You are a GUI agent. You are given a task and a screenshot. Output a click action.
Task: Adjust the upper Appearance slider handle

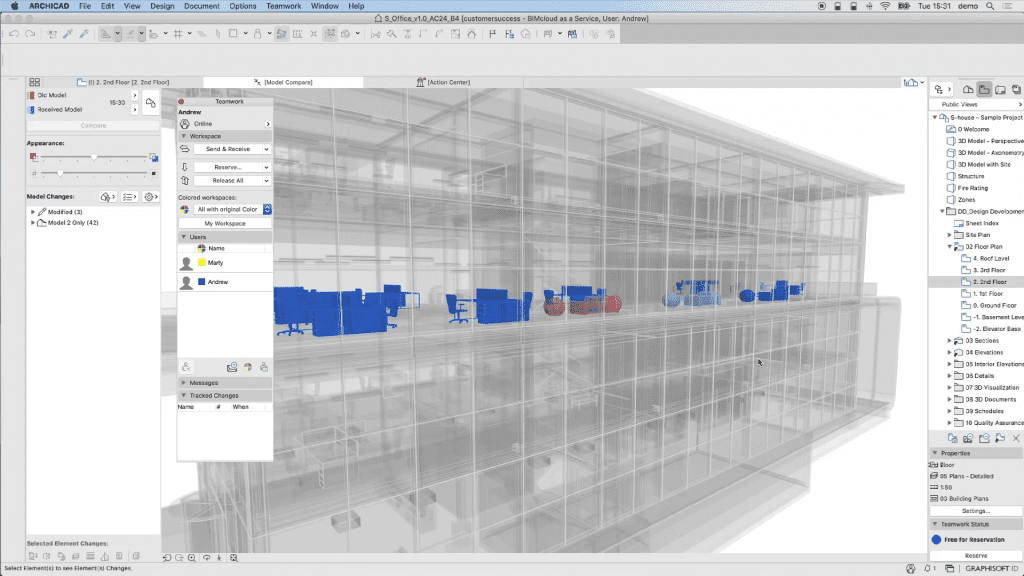(94, 157)
